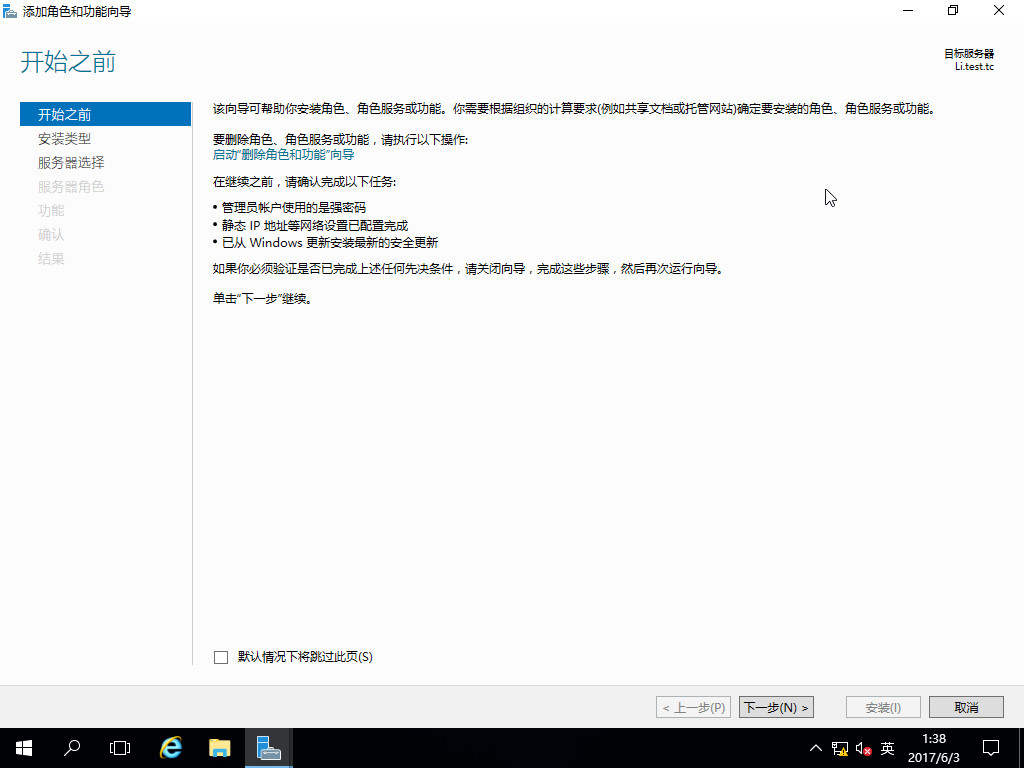Open clock showing 1:38 2017/6/3
The width and height of the screenshot is (1024, 768).
934,748
